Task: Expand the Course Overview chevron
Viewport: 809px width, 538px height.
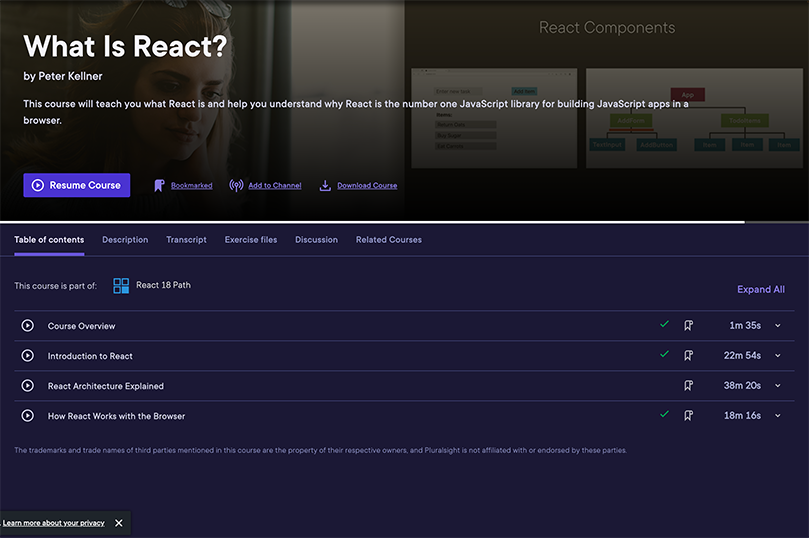Action: tap(778, 325)
